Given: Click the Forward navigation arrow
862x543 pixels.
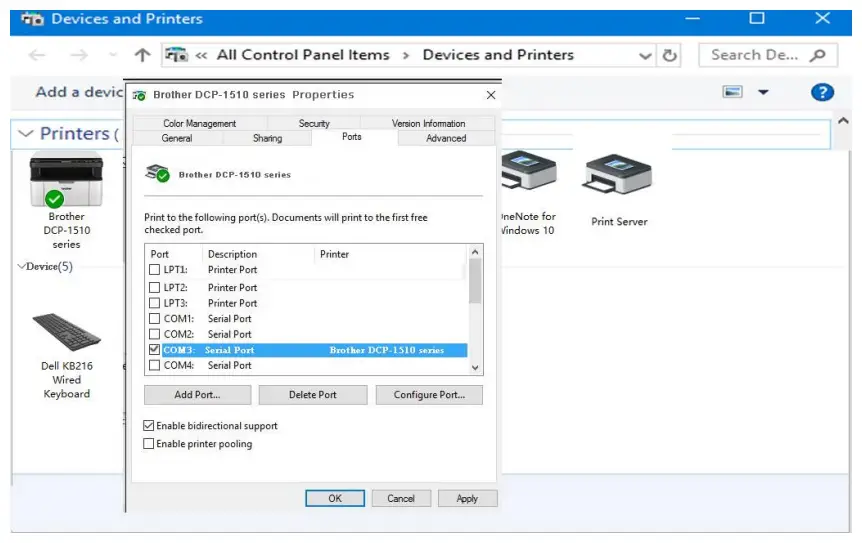Looking at the screenshot, I should click(79, 55).
